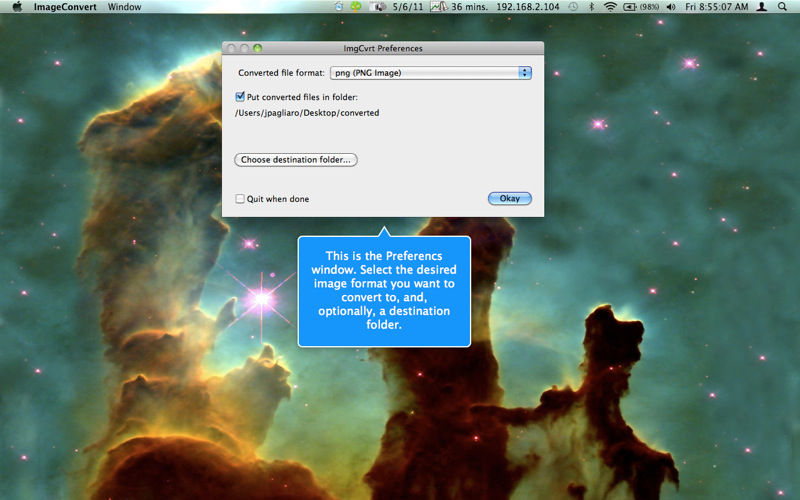Open the Spotlight search magnifier icon
This screenshot has width=800, height=500.
coord(782,7)
